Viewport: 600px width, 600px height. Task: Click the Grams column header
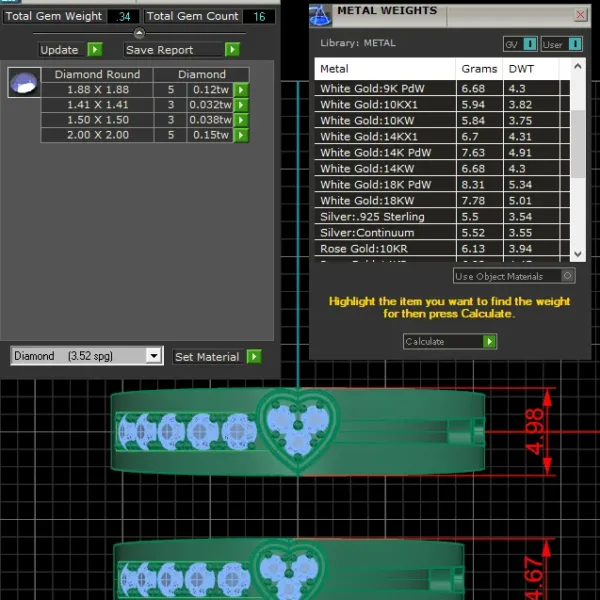(479, 69)
